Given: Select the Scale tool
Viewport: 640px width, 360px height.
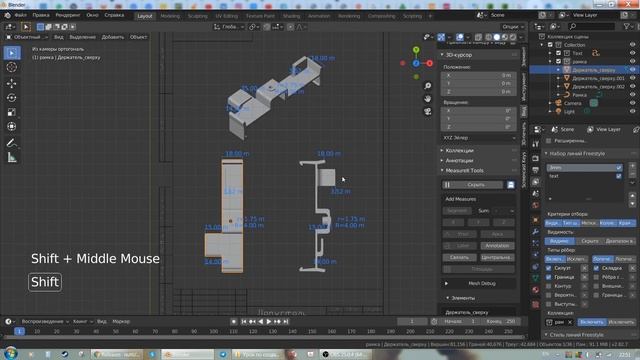Looking at the screenshot, I should point(12,112).
